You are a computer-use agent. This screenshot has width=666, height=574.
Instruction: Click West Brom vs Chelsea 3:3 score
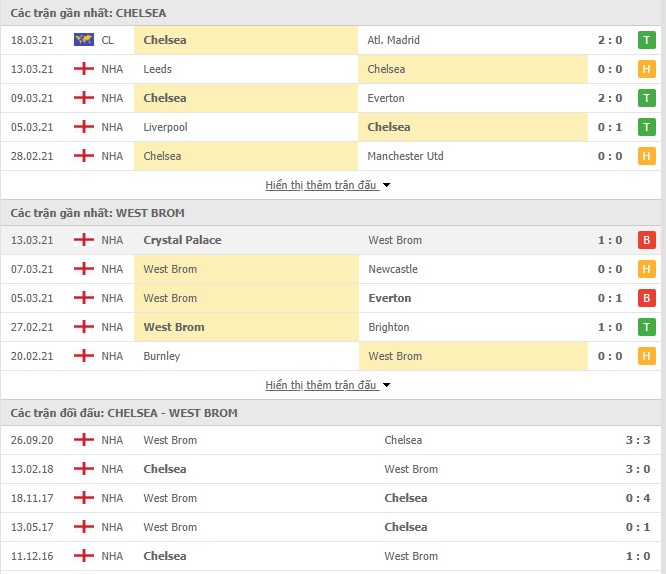pyautogui.click(x=638, y=440)
